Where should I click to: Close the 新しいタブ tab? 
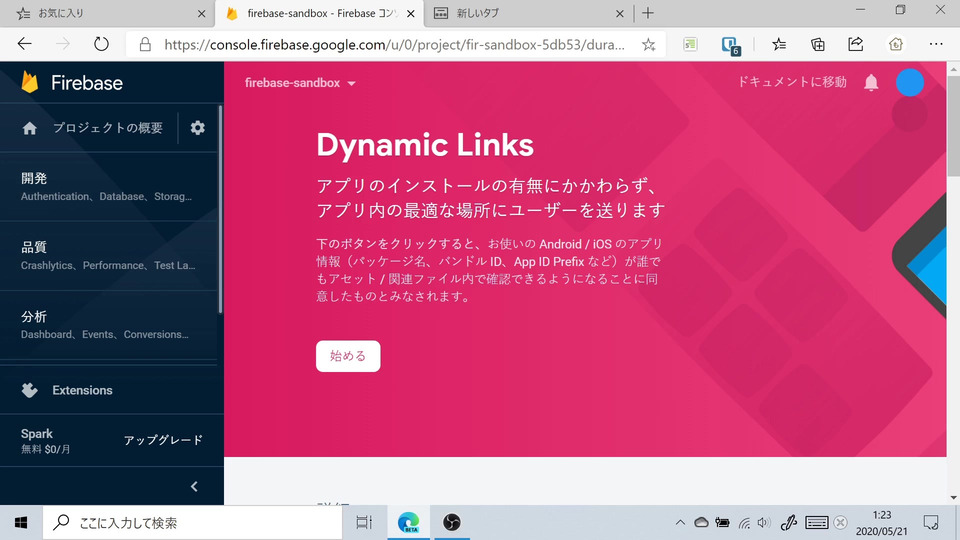coord(620,13)
